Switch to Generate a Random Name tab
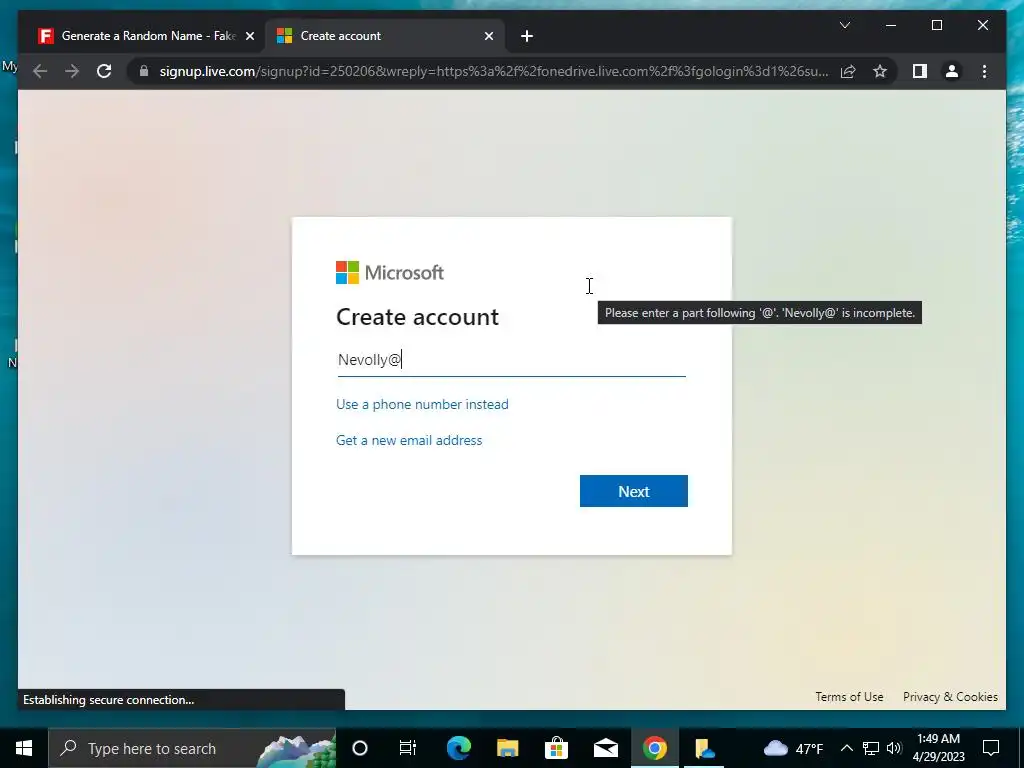The width and height of the screenshot is (1024, 768). (x=145, y=36)
